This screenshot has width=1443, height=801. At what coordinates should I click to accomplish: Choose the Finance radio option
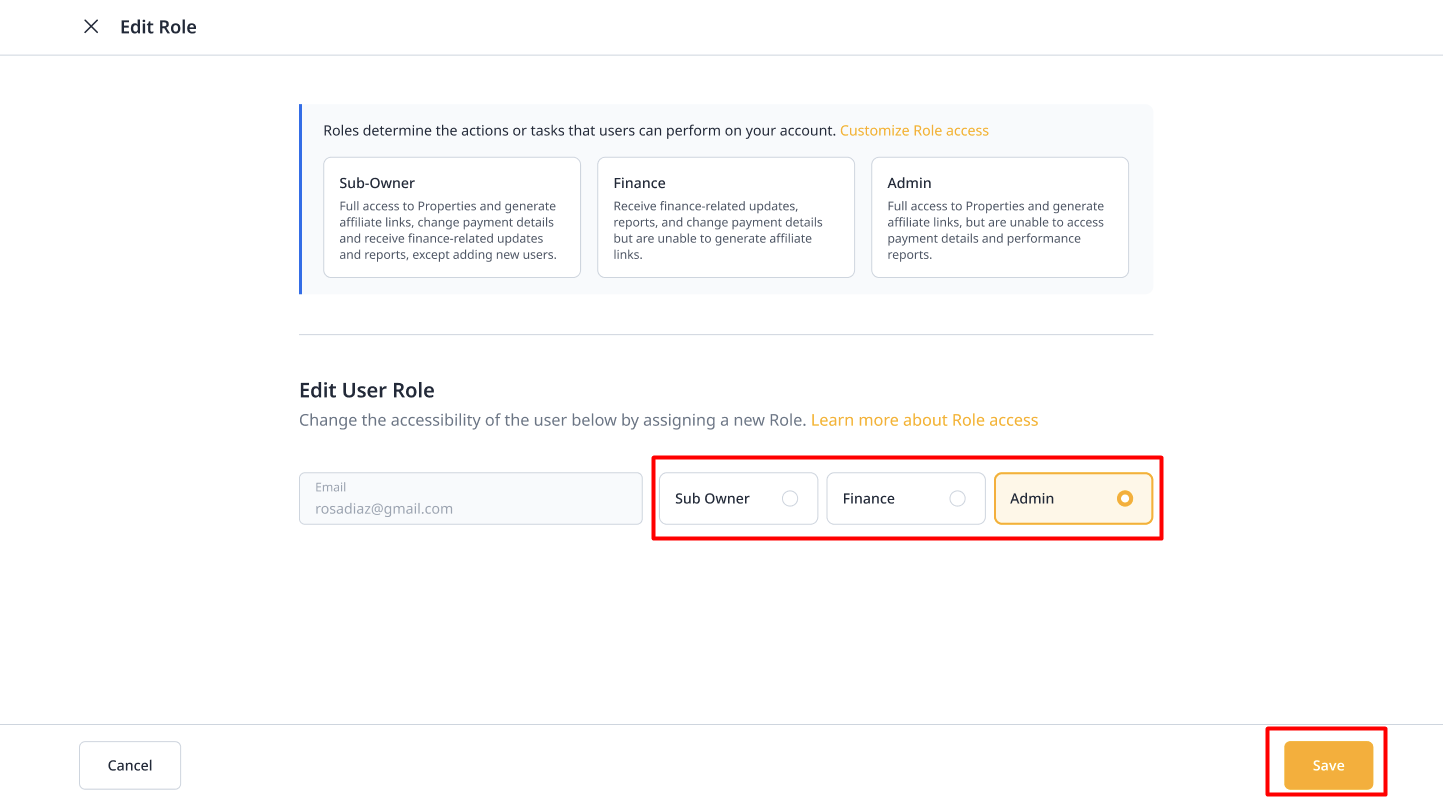(957, 499)
